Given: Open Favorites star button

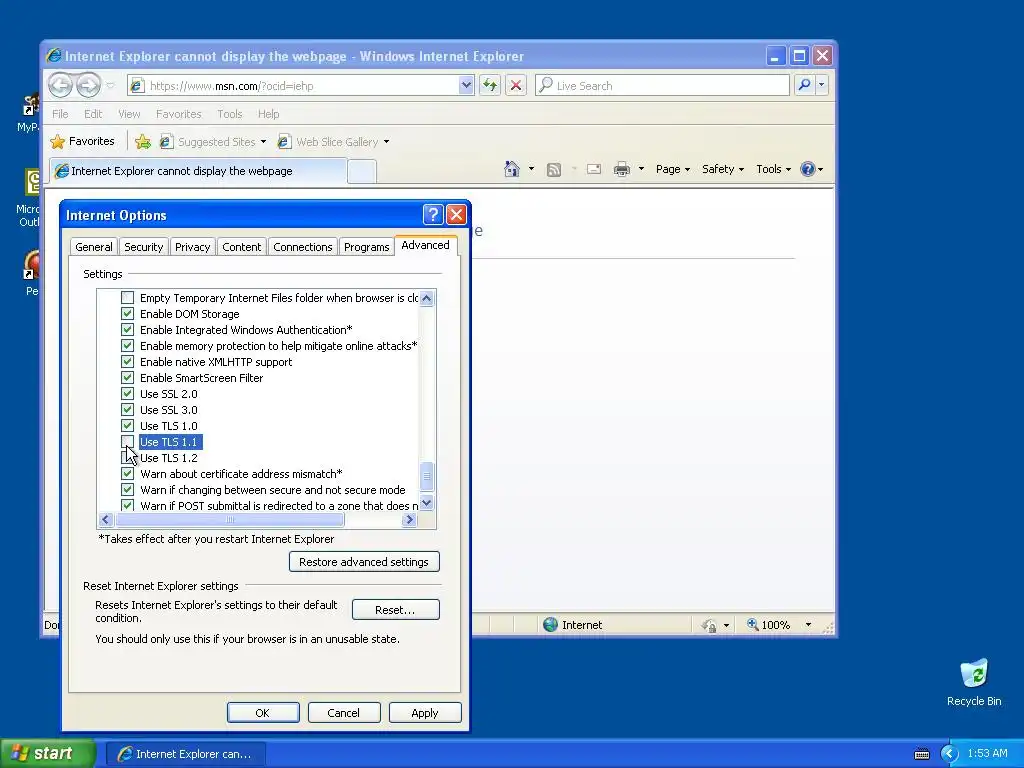Looking at the screenshot, I should 82,141.
